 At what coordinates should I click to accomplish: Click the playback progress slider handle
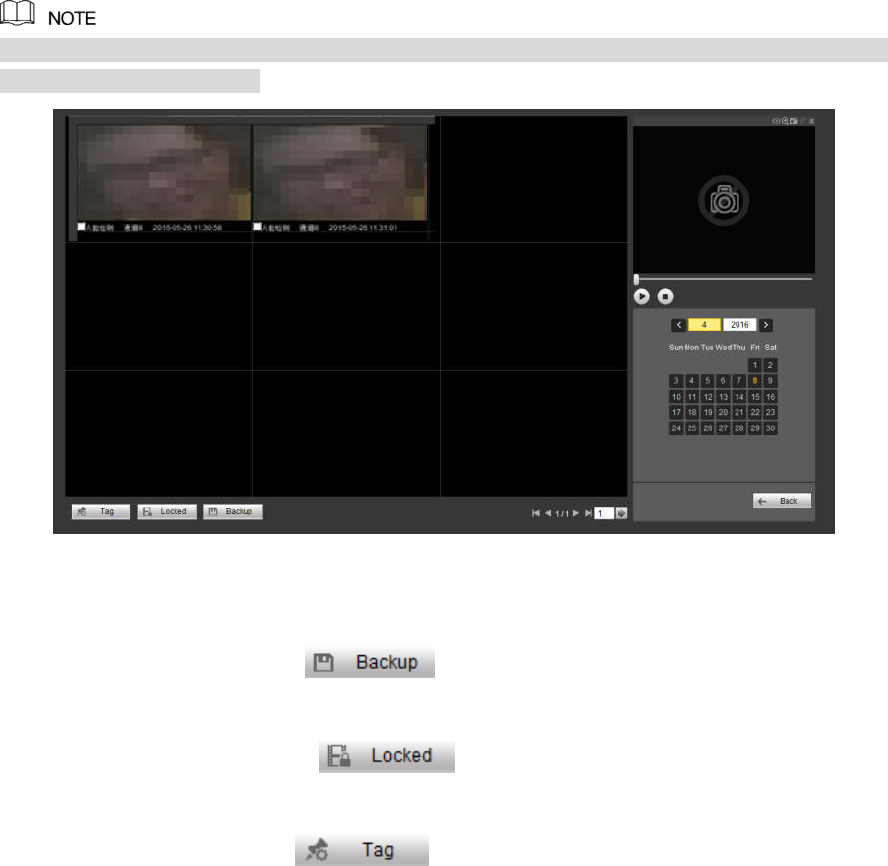(x=637, y=279)
